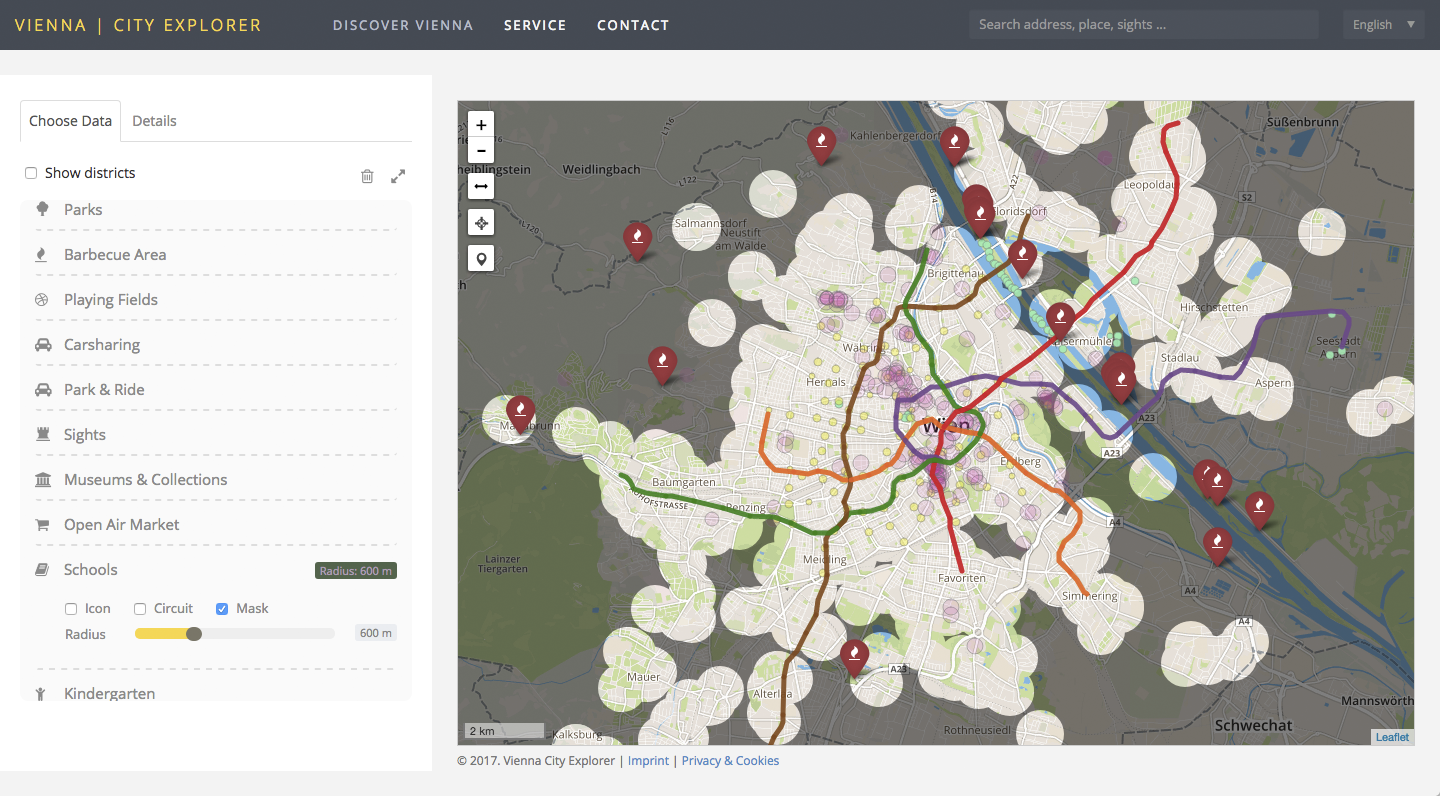Open the Imprint link in footer
Image resolution: width=1440 pixels, height=796 pixels.
click(x=648, y=761)
